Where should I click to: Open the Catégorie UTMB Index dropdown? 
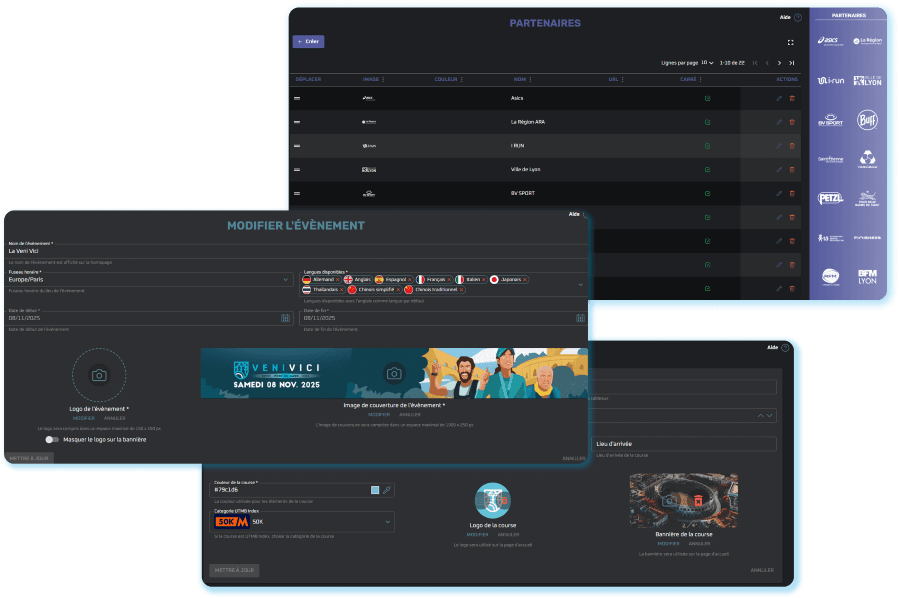tap(387, 521)
